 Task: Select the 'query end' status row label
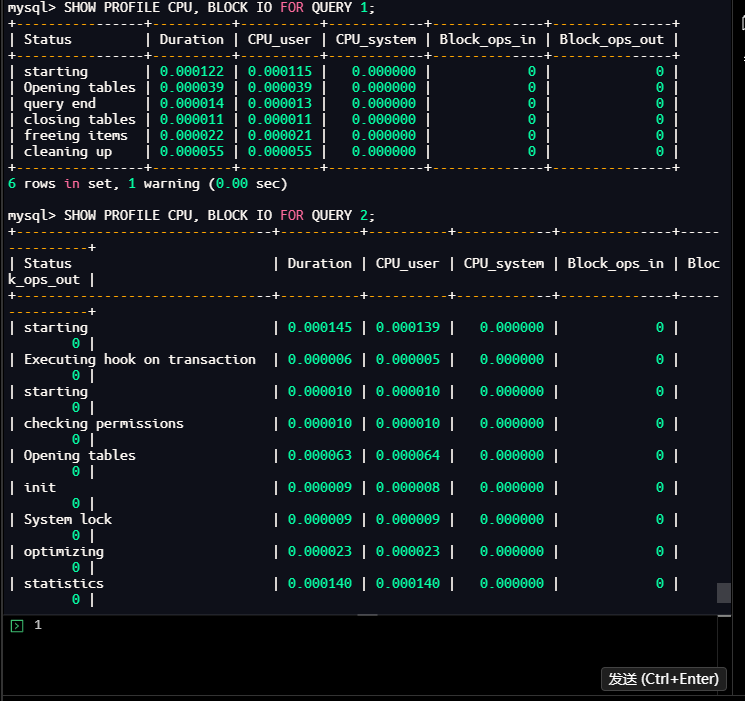[60, 104]
